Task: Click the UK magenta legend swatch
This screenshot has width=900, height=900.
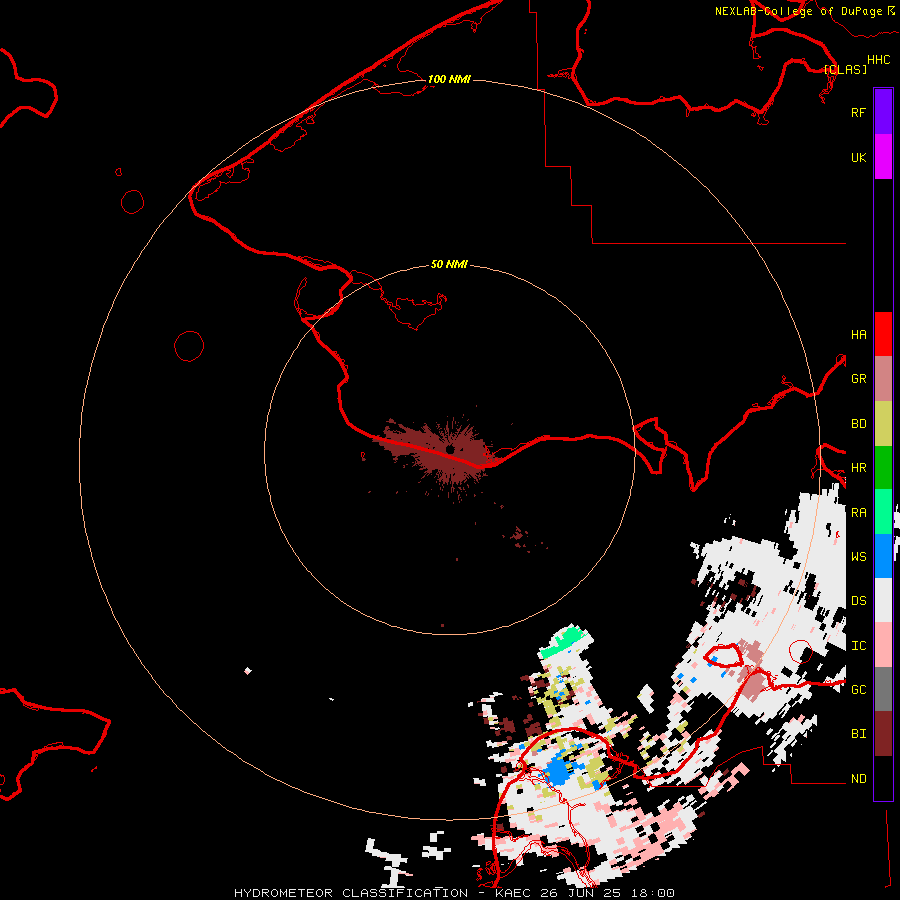Action: [883, 157]
